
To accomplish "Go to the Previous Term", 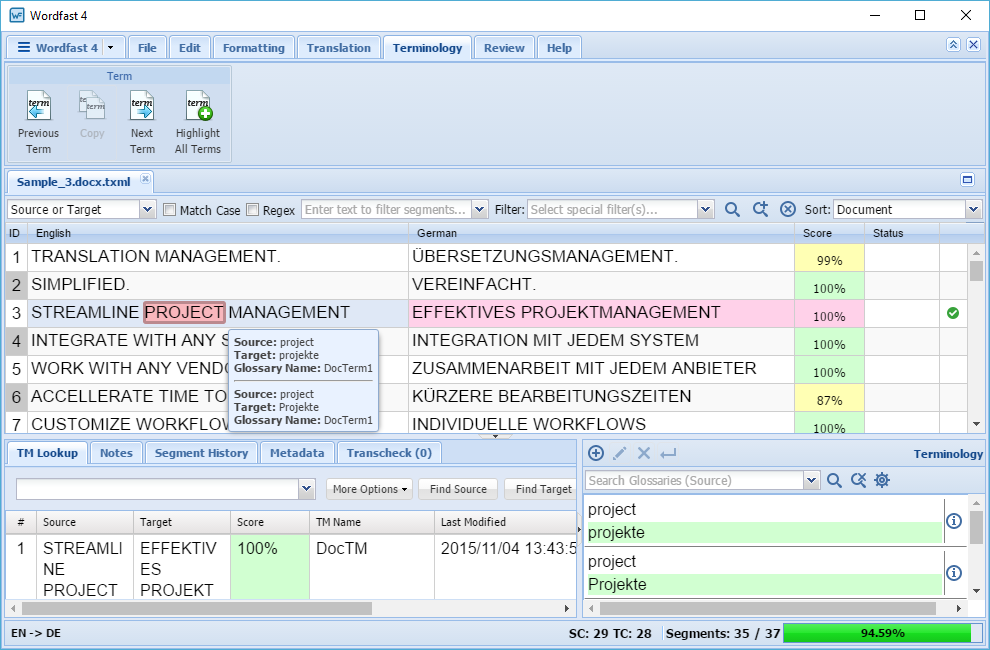I will tap(38, 123).
